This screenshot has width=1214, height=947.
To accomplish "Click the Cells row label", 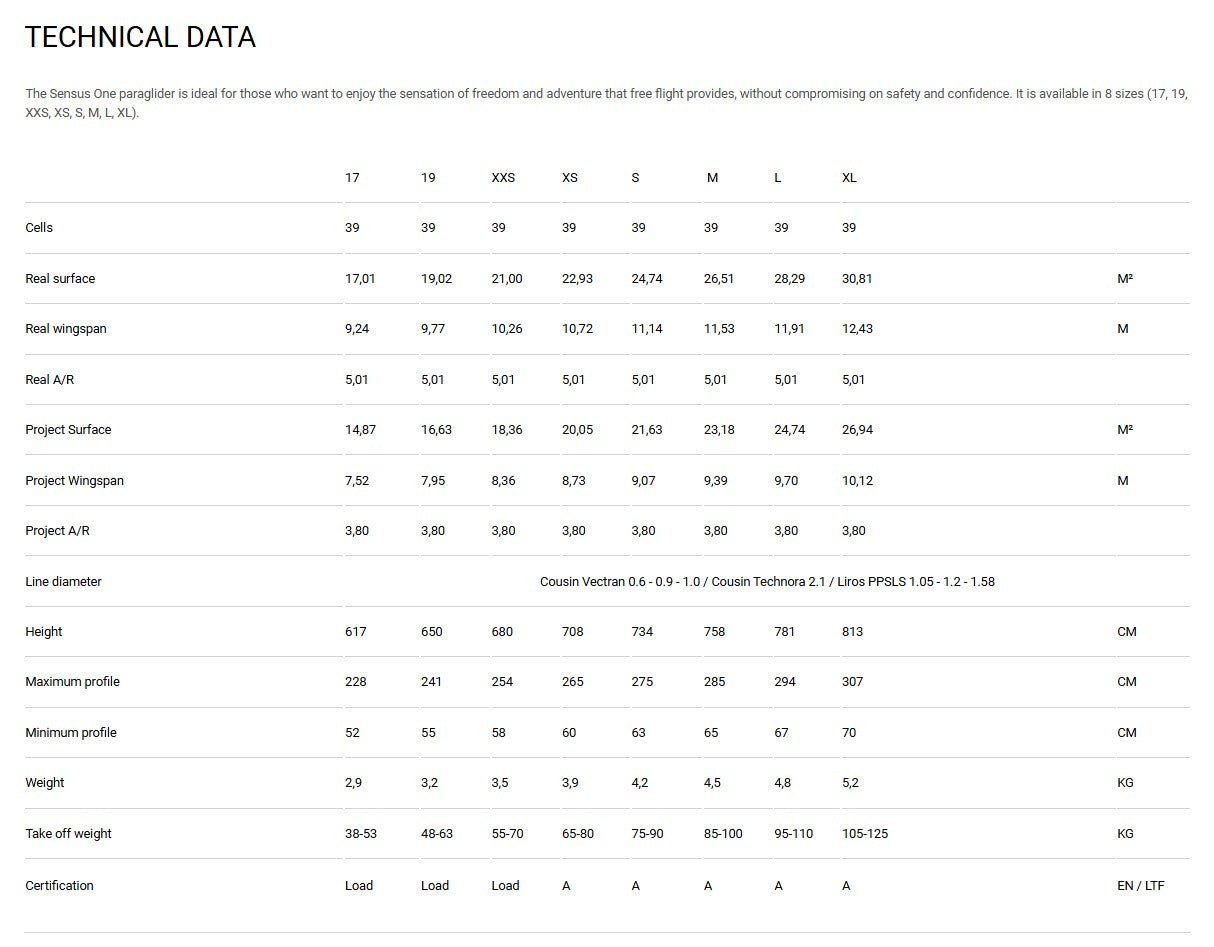I will 39,228.
